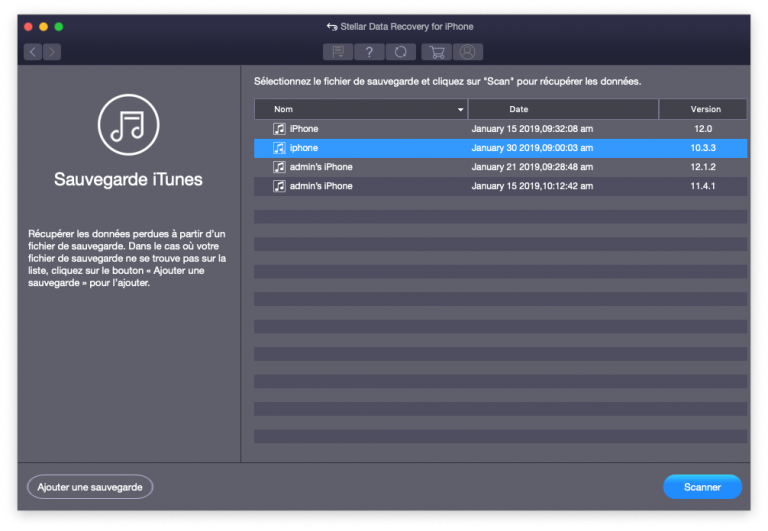Select admin's iPhone name in 12.1.2 row
This screenshot has height=531, width=768.
coord(321,167)
